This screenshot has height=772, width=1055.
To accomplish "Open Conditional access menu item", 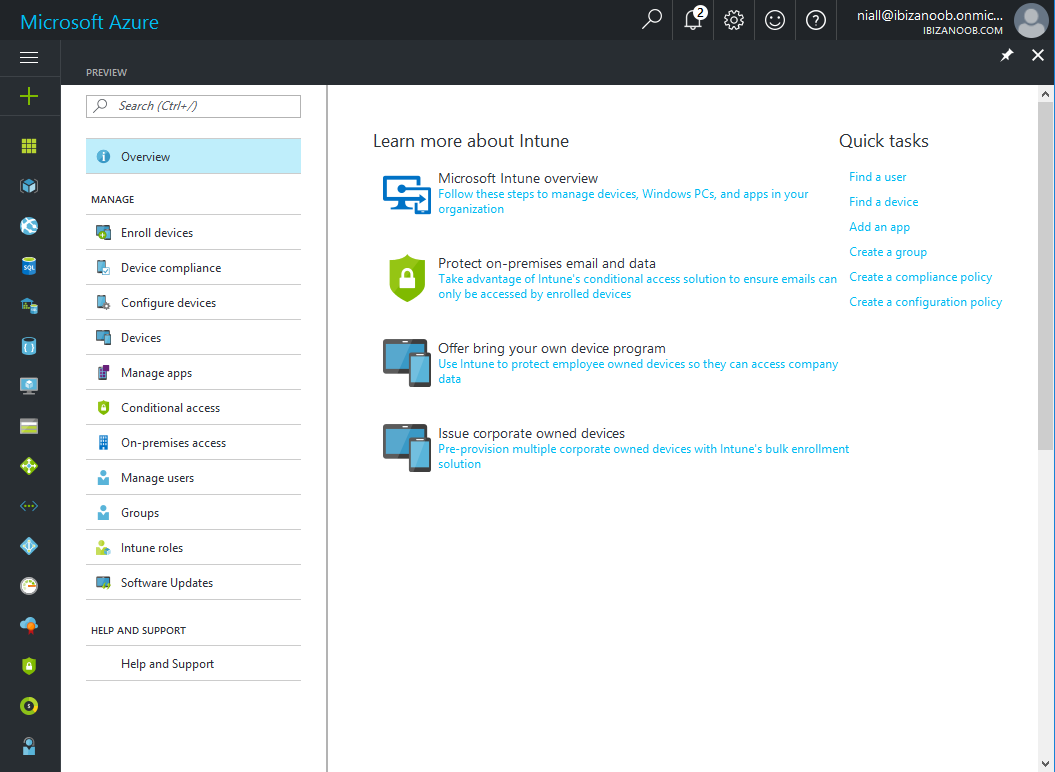I will 193,407.
